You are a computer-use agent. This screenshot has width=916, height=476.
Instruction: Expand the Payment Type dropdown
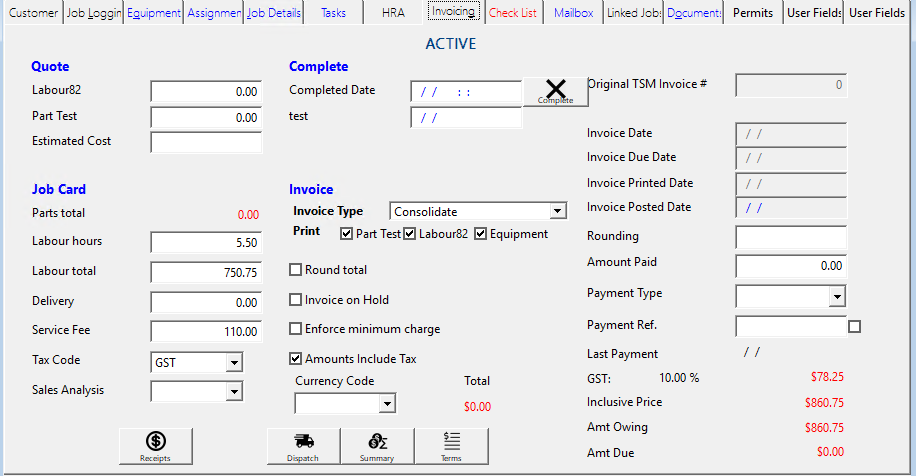tap(837, 297)
